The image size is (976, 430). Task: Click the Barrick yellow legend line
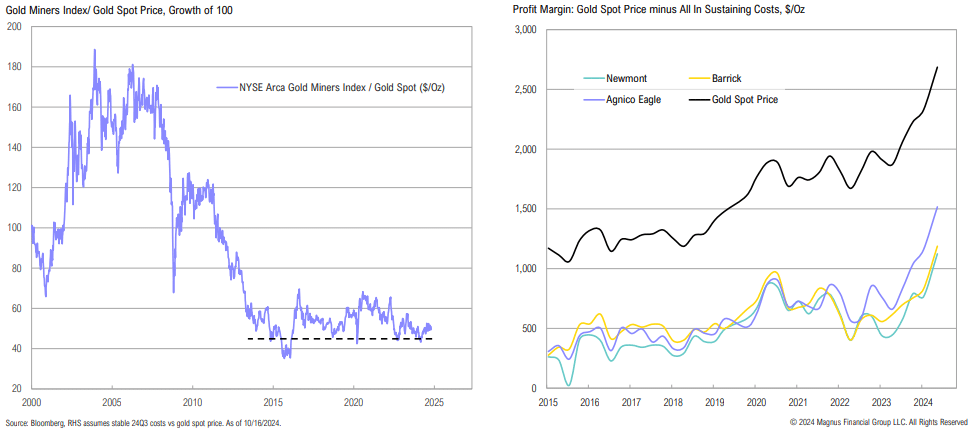702,76
